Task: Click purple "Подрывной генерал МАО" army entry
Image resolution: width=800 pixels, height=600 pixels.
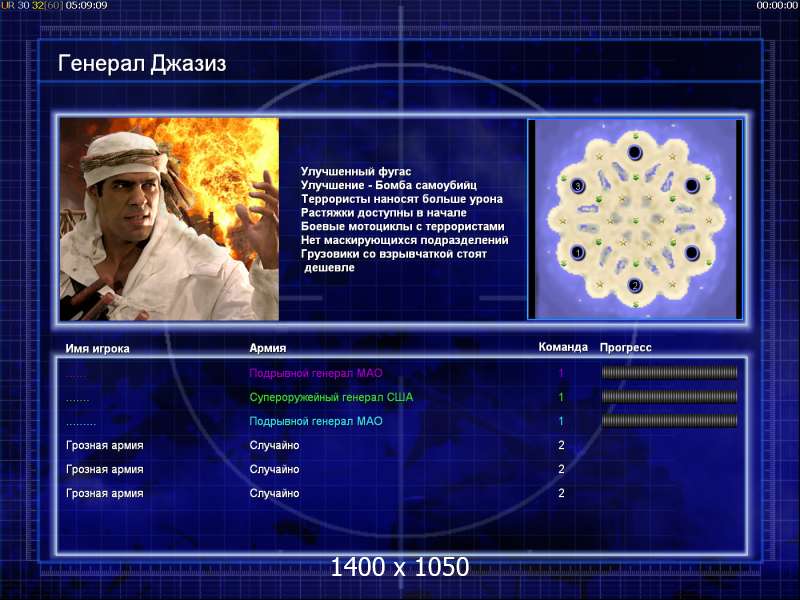Action: pyautogui.click(x=316, y=373)
